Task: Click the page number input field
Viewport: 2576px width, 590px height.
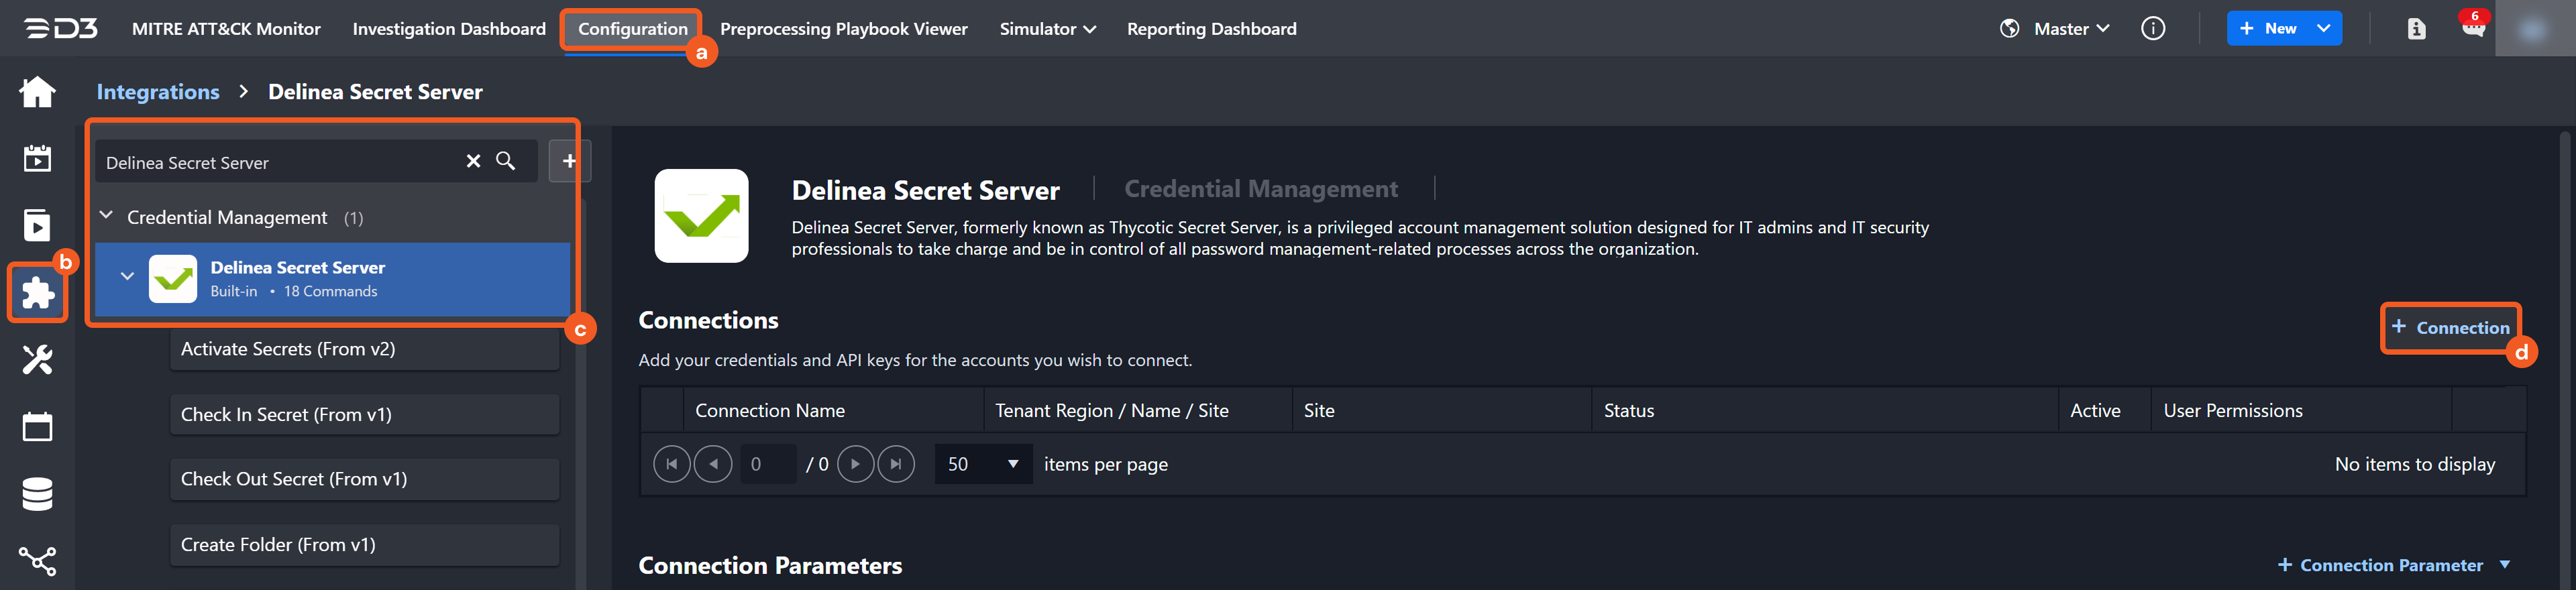Action: click(x=768, y=464)
